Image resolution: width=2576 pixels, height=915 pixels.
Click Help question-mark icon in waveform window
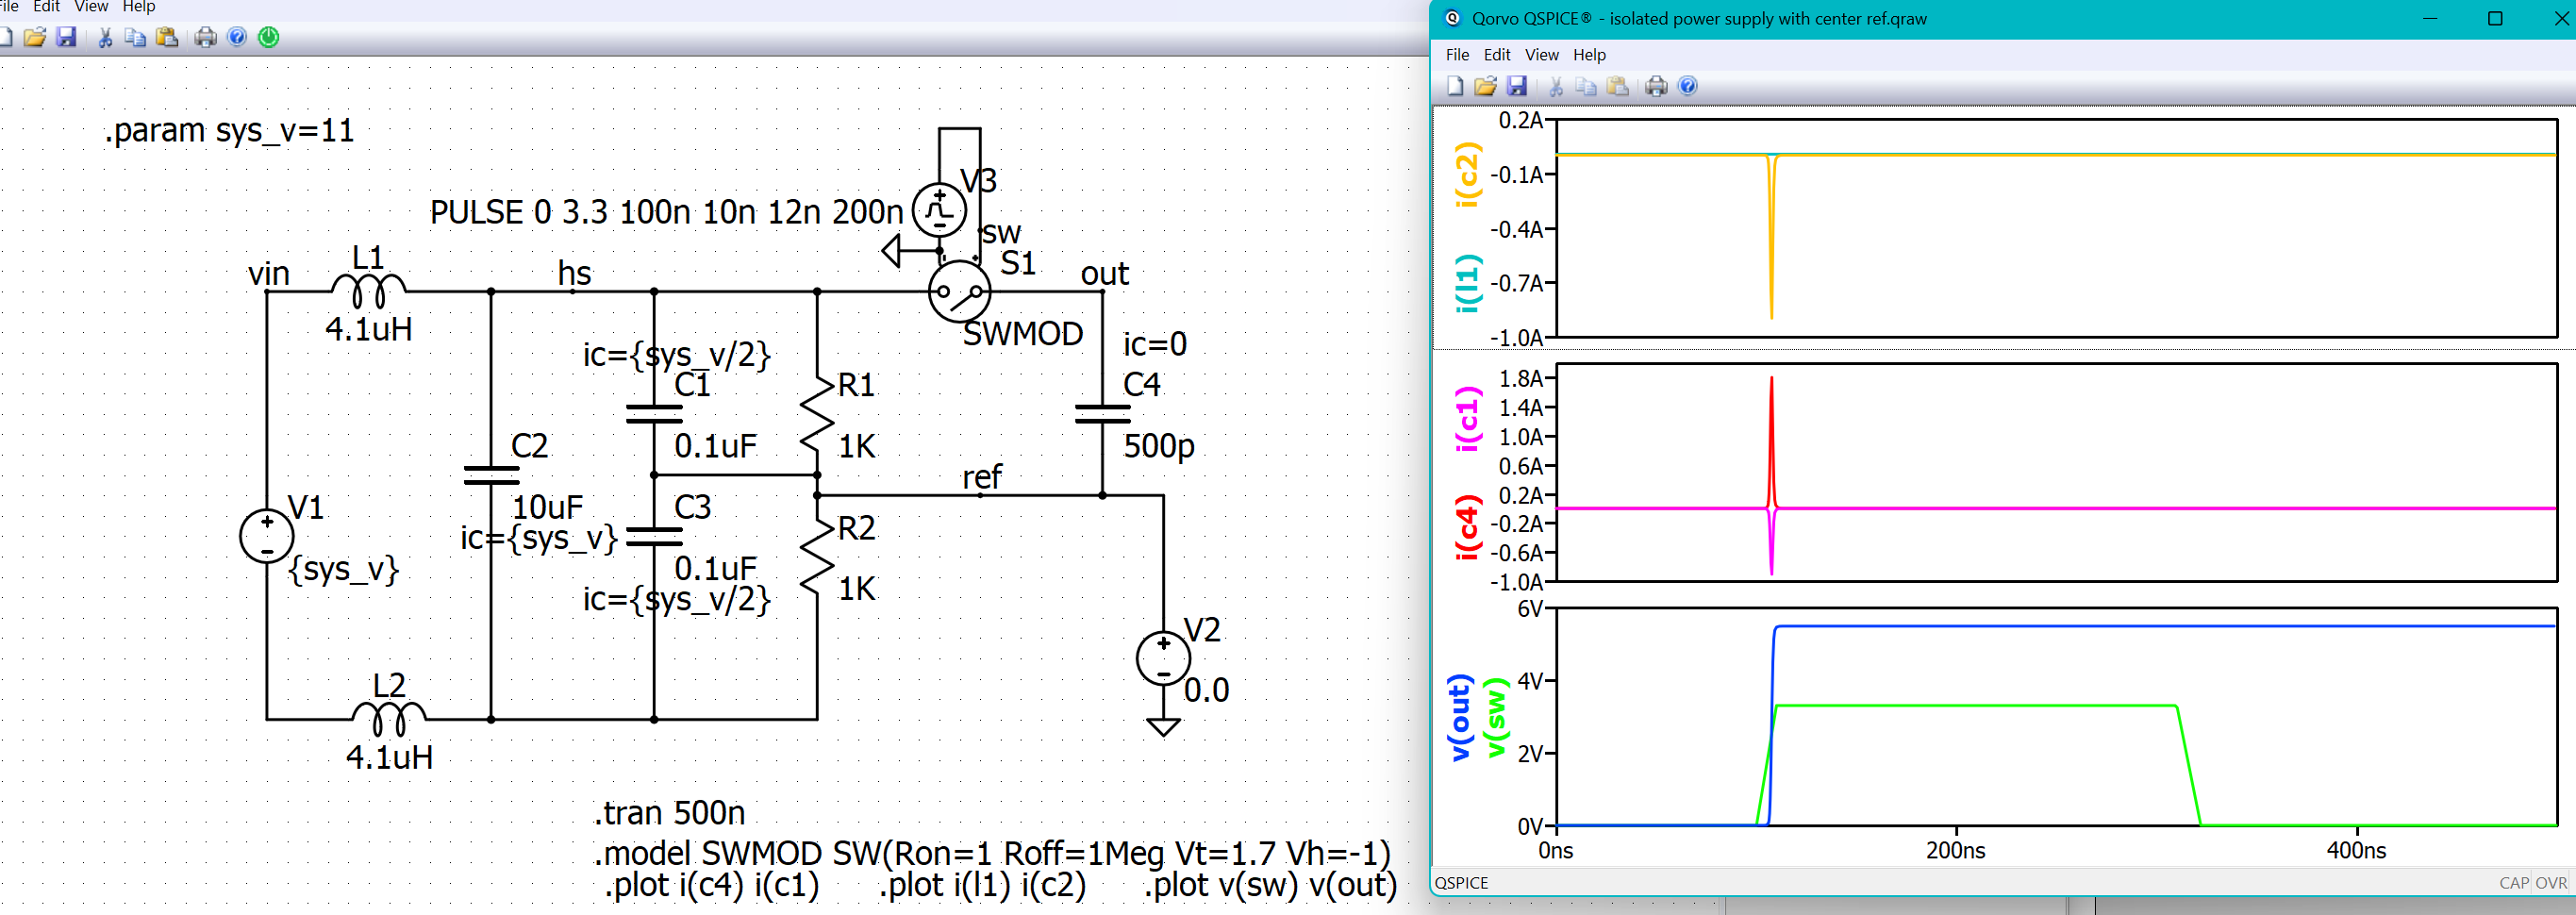(1687, 86)
